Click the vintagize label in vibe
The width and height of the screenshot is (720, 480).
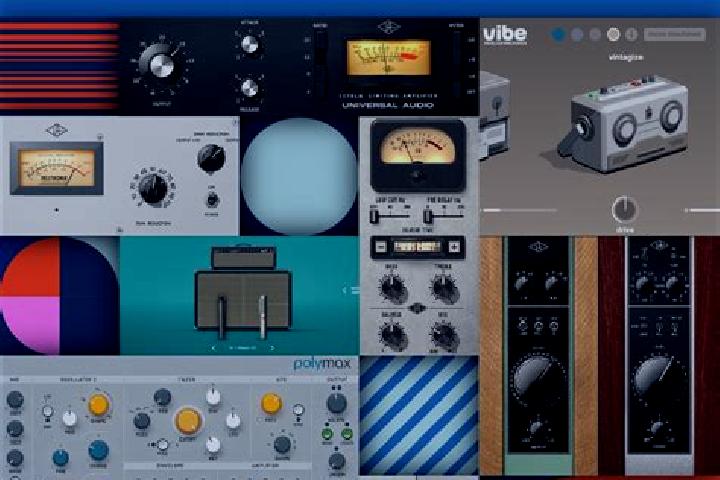click(625, 57)
